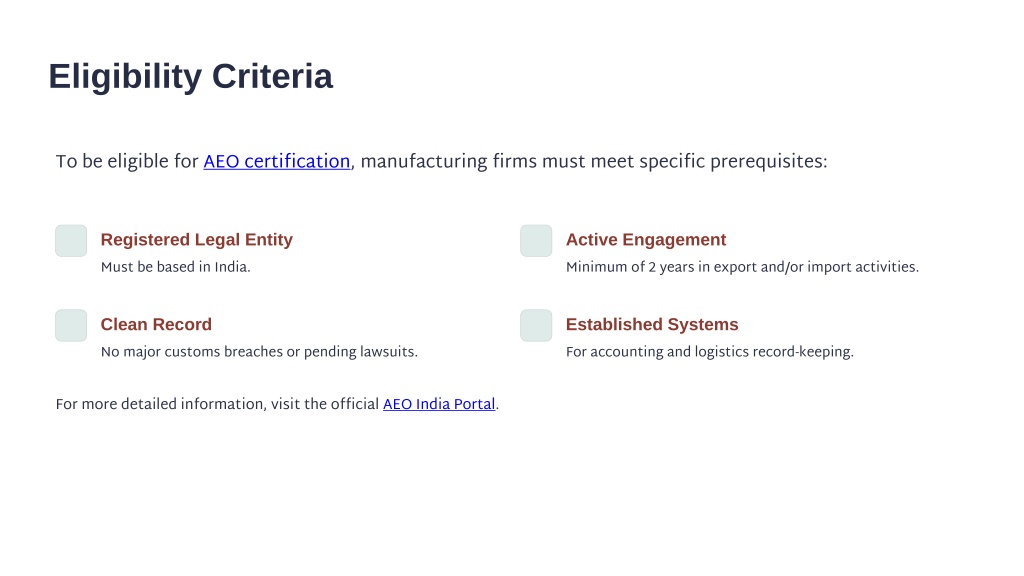Click the icon box beside Registered Legal Entity
This screenshot has width=1024, height=576.
(71, 241)
